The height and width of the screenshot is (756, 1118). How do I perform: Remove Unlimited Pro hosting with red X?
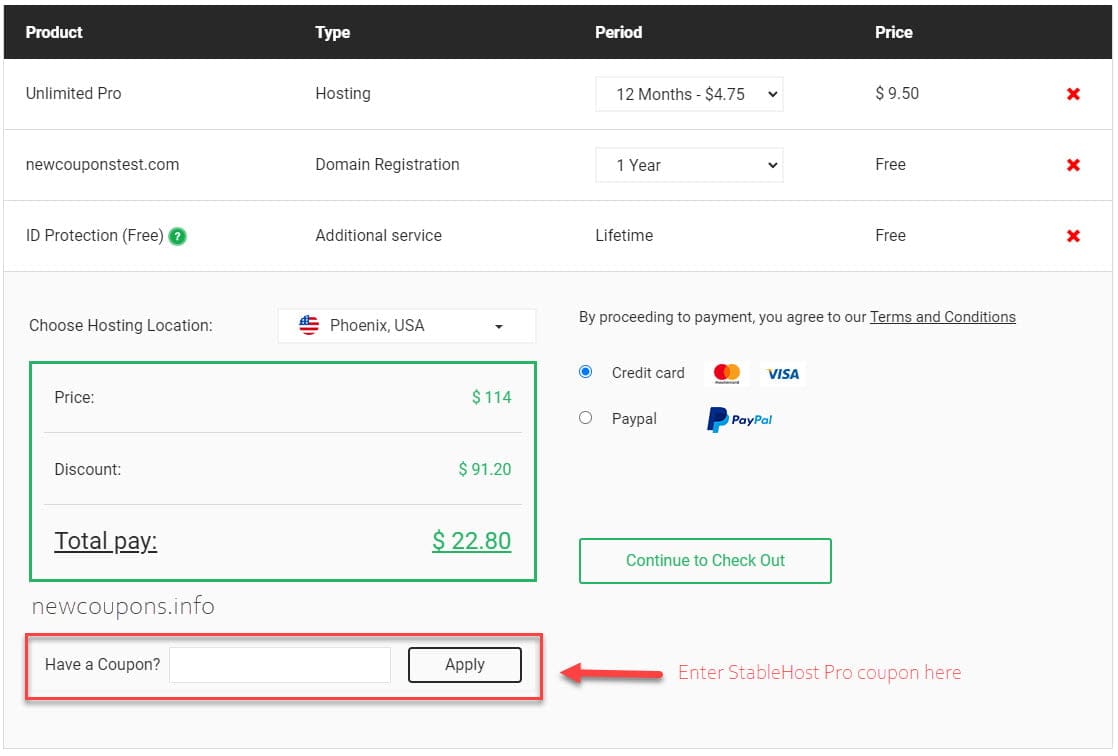point(1073,94)
